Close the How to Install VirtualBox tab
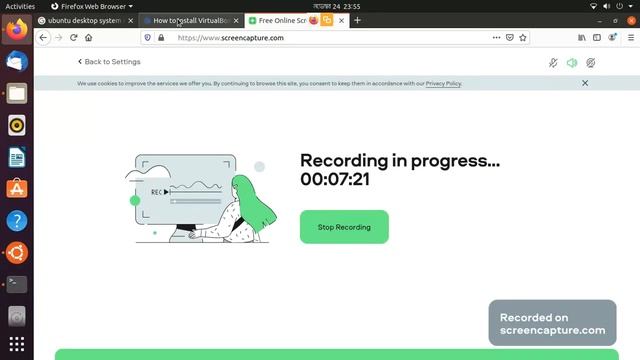The image size is (640, 360). pyautogui.click(x=236, y=20)
